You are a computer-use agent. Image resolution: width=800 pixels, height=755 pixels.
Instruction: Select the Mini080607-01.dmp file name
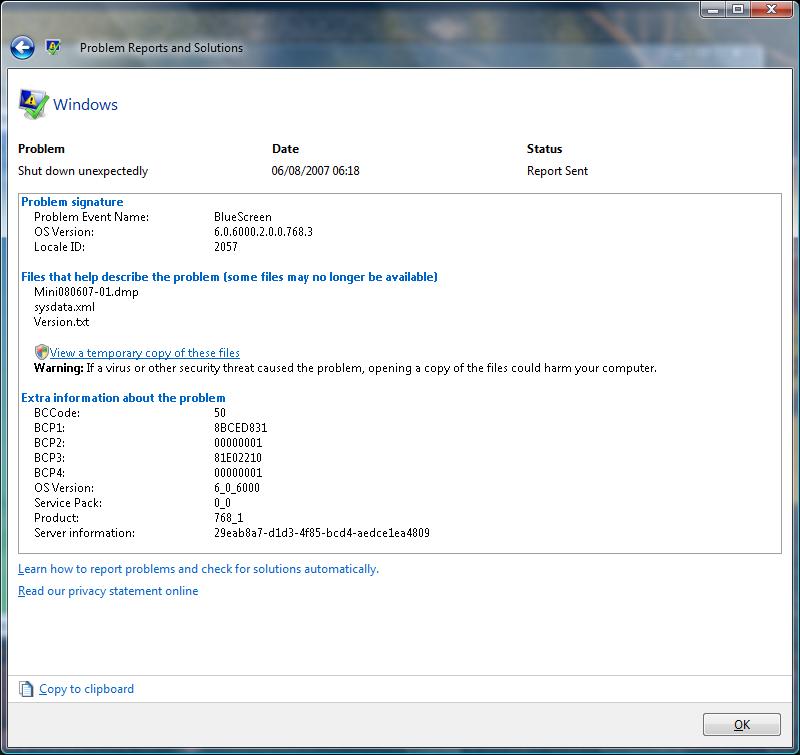[x=86, y=292]
